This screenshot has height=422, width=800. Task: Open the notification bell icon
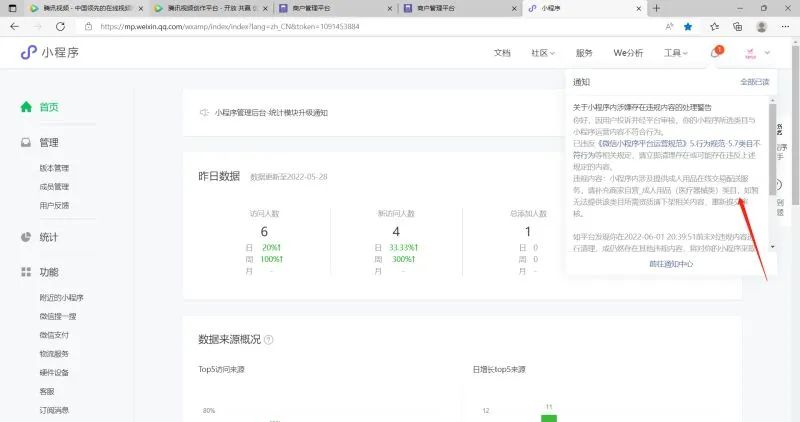click(x=715, y=52)
